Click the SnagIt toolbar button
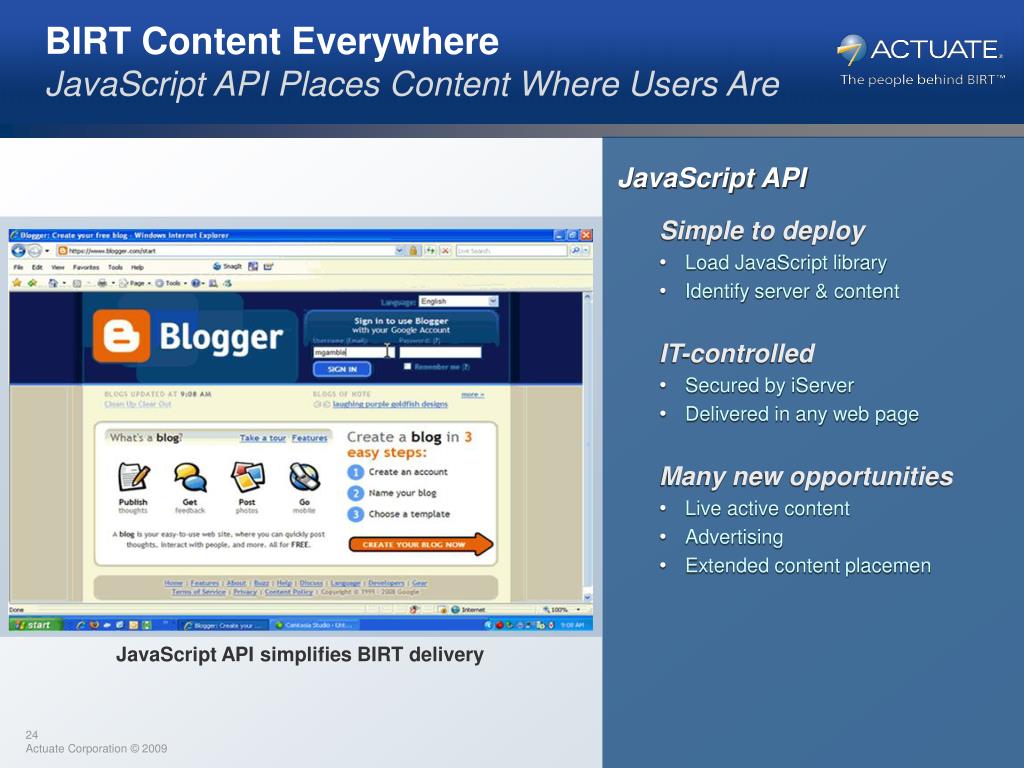The image size is (1024, 768). [228, 266]
